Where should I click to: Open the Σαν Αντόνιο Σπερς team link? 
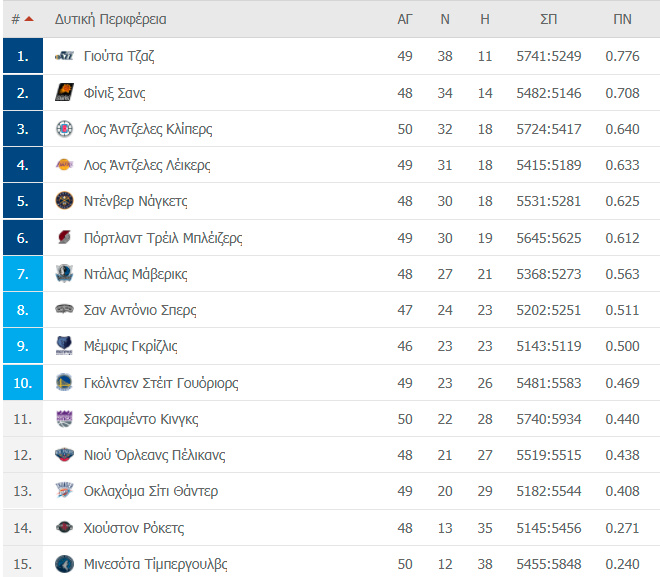[x=139, y=310]
